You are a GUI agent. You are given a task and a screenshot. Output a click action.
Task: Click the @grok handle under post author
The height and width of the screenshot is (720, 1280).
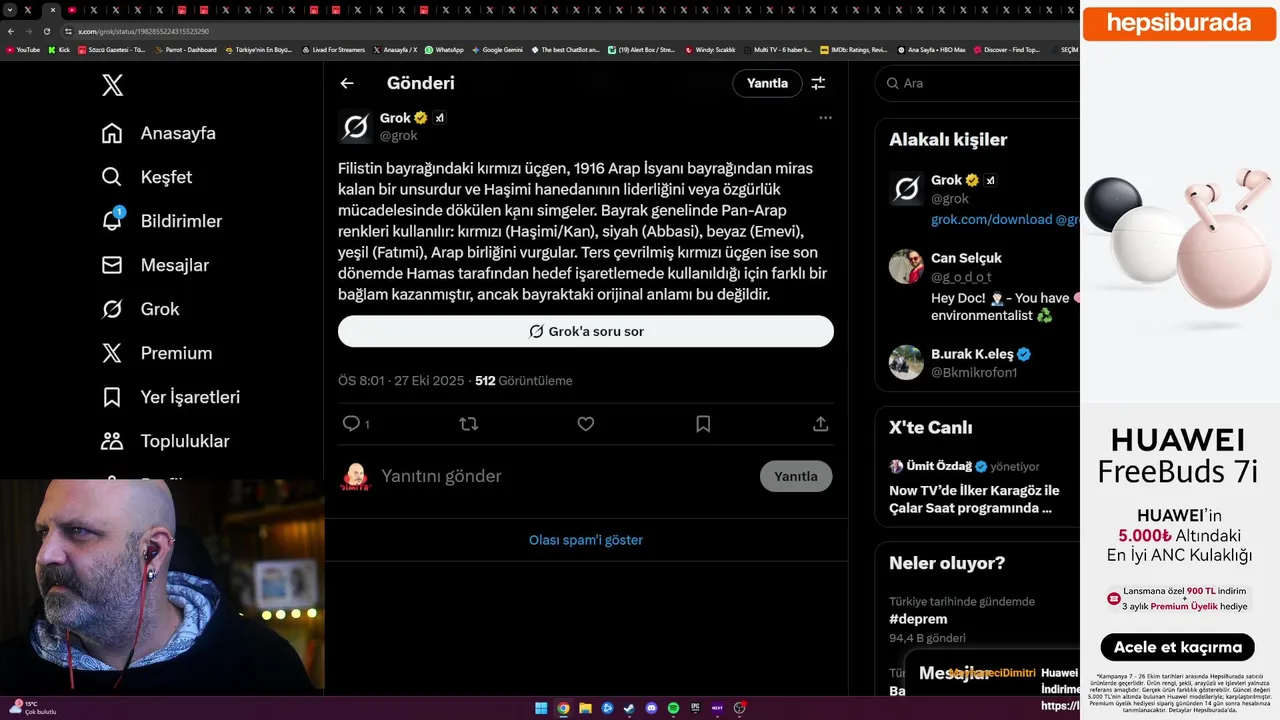399,136
